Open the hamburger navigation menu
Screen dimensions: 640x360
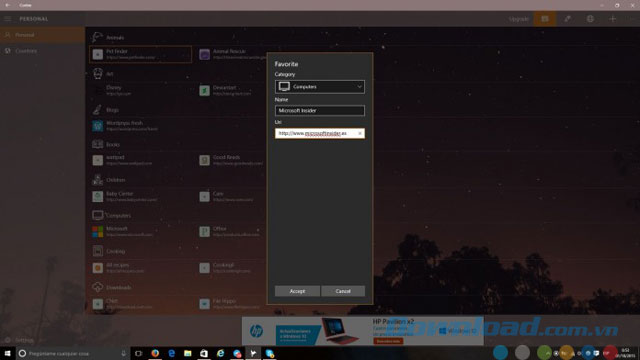[x=7, y=19]
